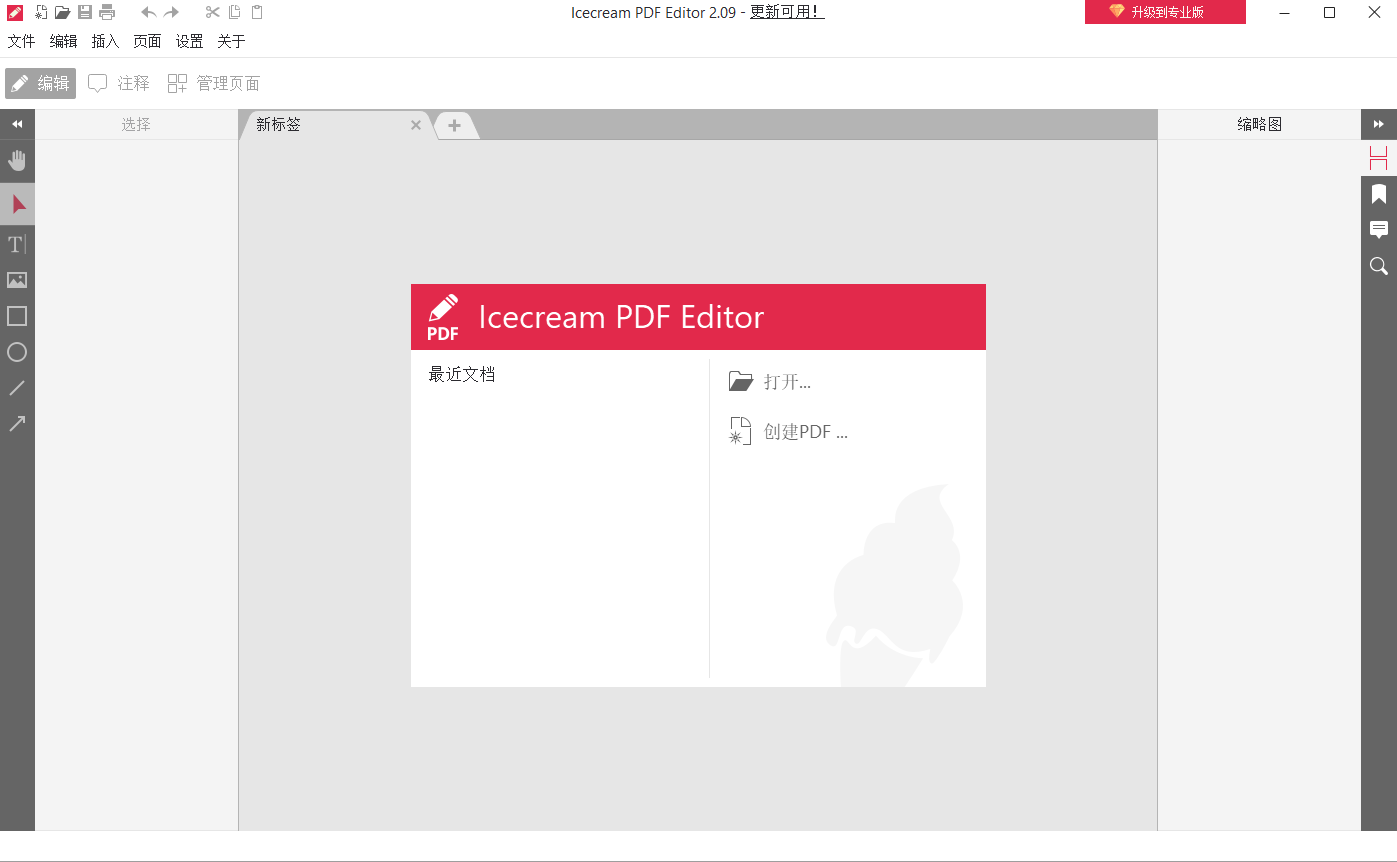Maximize the application window

pyautogui.click(x=1329, y=12)
